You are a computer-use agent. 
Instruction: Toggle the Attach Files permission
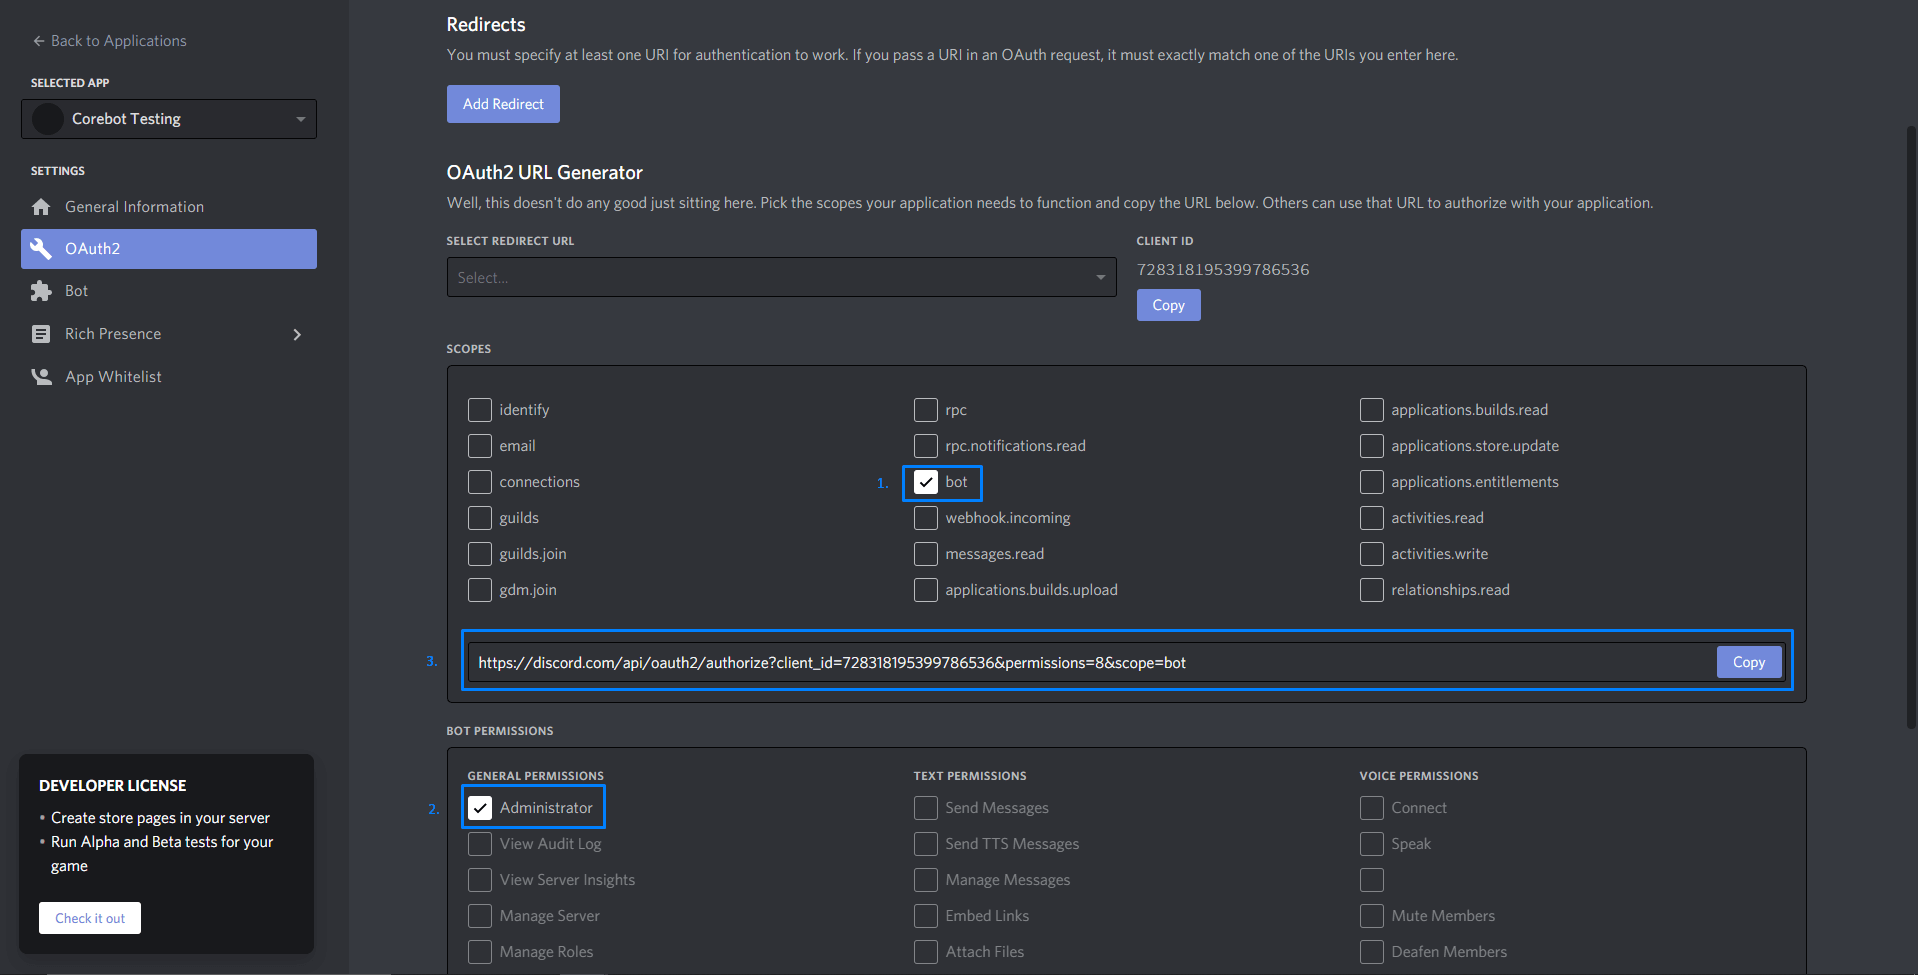click(926, 952)
